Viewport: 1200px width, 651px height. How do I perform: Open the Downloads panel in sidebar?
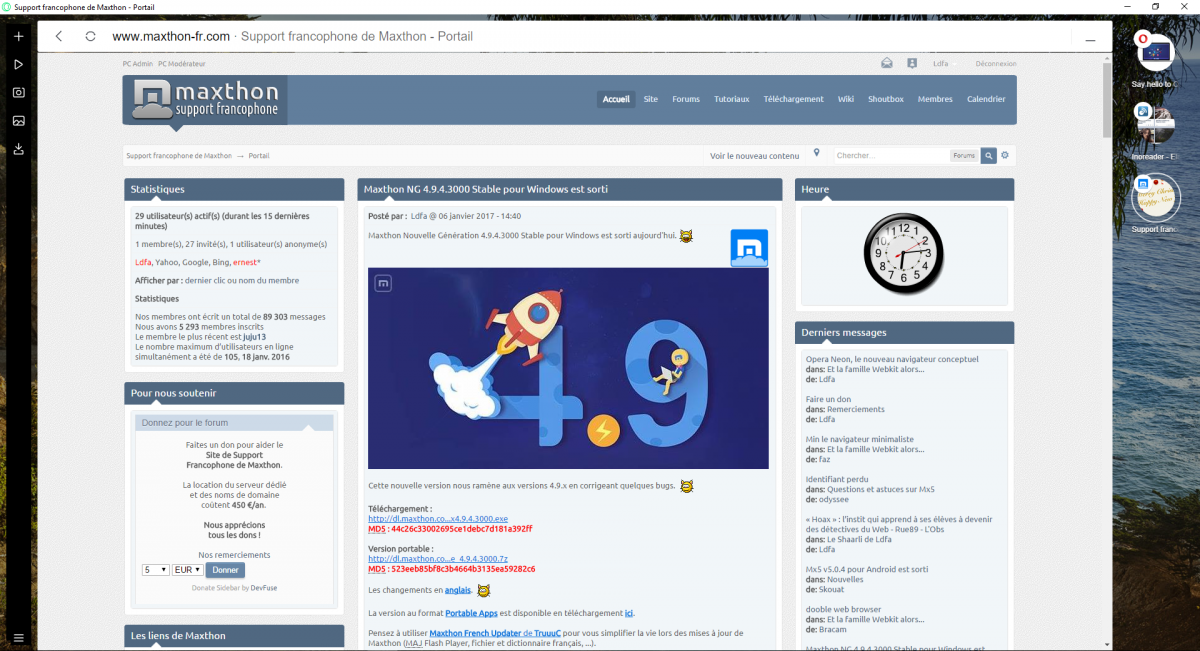click(18, 149)
